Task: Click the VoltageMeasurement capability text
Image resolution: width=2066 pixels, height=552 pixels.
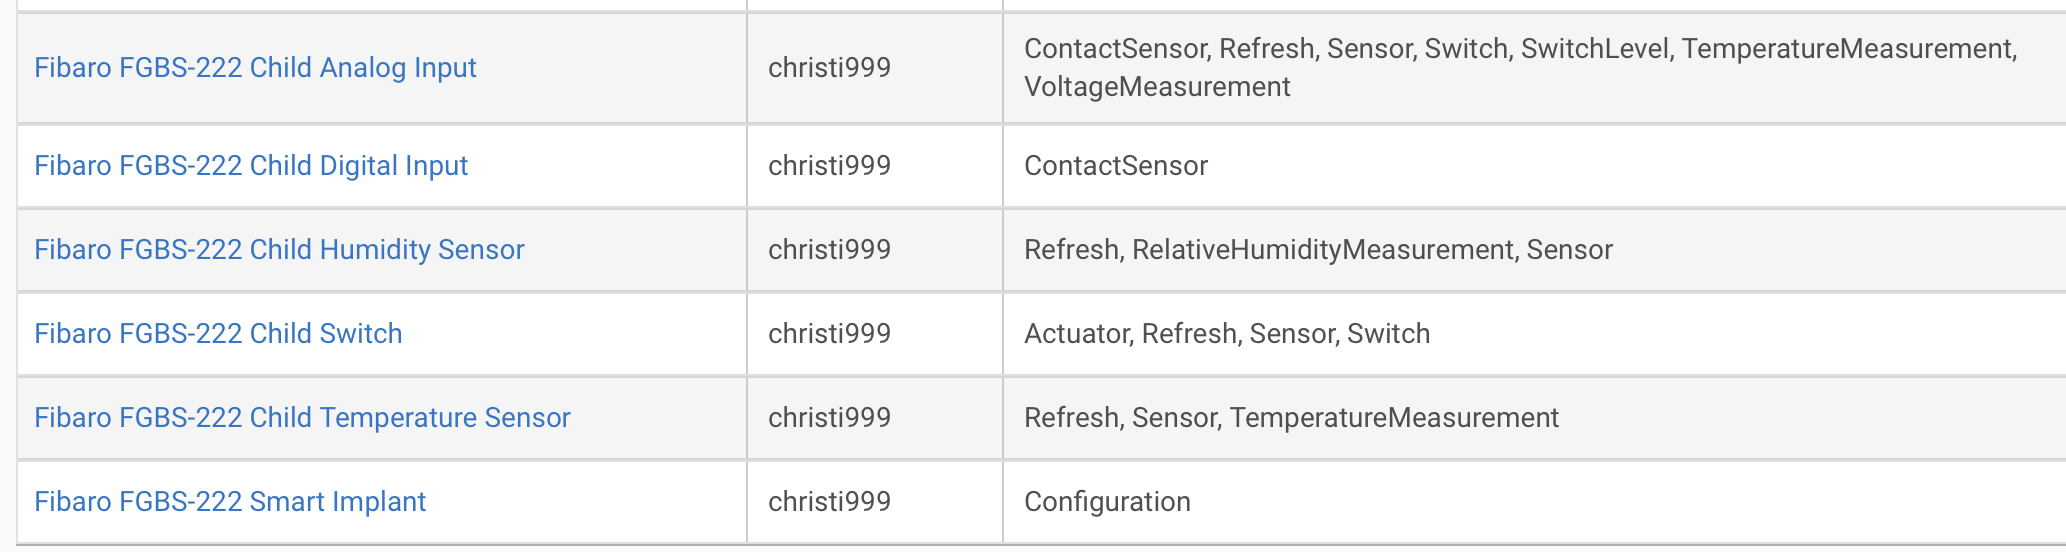Action: [1157, 87]
